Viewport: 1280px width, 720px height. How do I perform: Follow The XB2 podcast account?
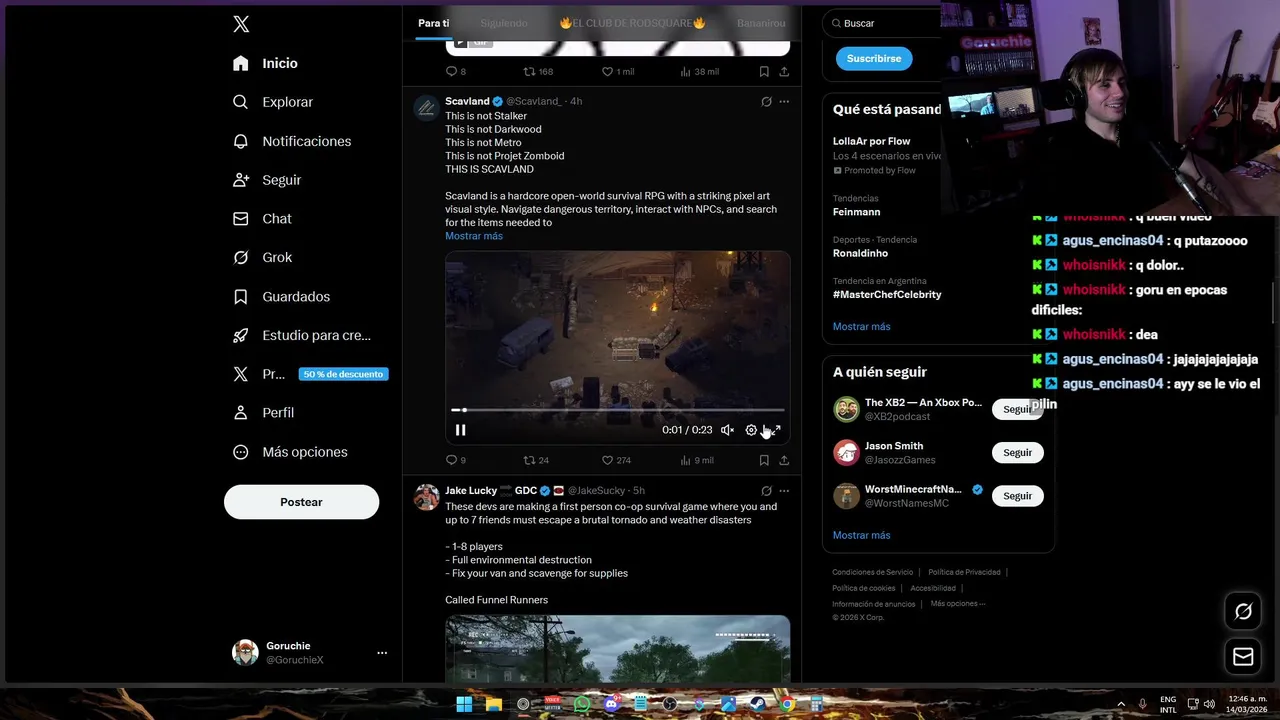pyautogui.click(x=1017, y=409)
